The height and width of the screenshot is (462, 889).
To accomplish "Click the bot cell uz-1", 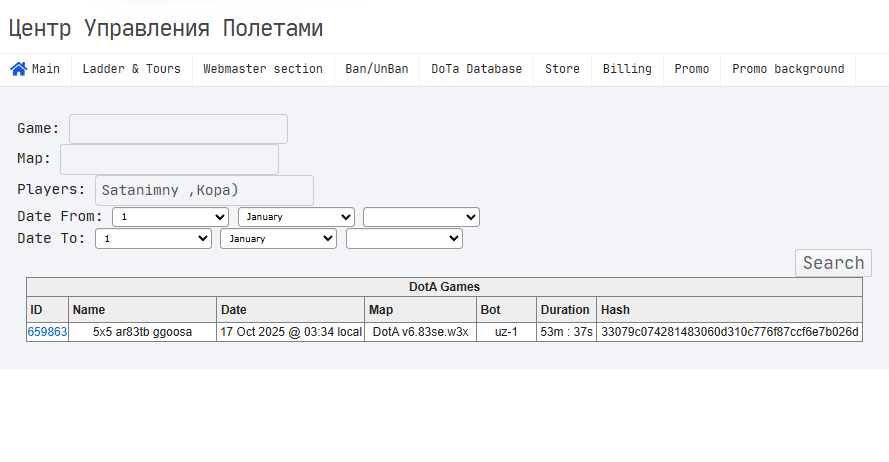I will [506, 332].
